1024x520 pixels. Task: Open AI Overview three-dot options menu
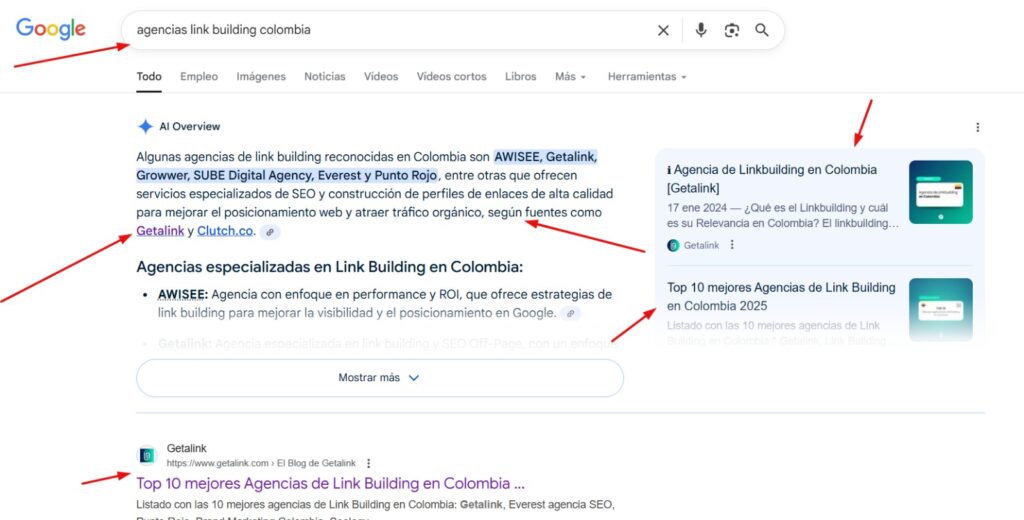[x=977, y=127]
